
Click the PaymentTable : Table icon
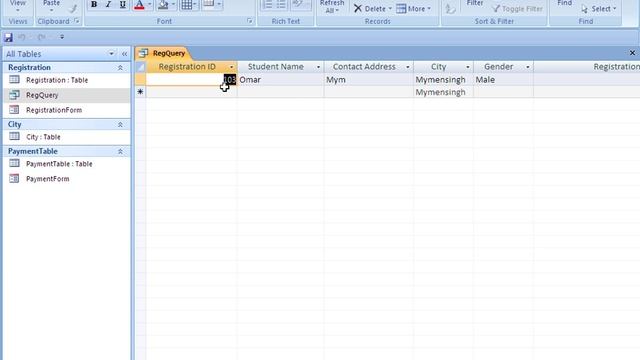(x=14, y=163)
